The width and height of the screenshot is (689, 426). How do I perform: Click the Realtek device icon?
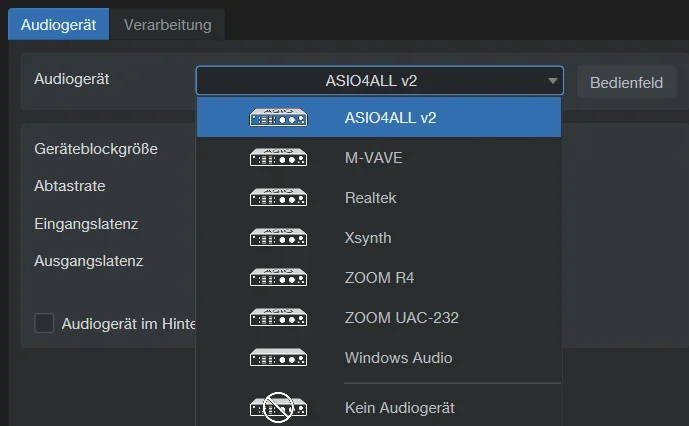coord(278,198)
